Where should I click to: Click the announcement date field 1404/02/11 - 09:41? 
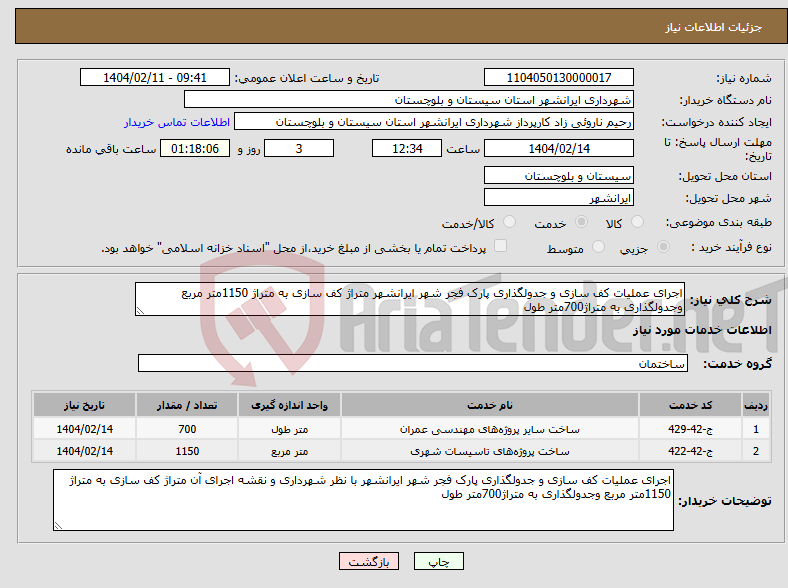[155, 77]
